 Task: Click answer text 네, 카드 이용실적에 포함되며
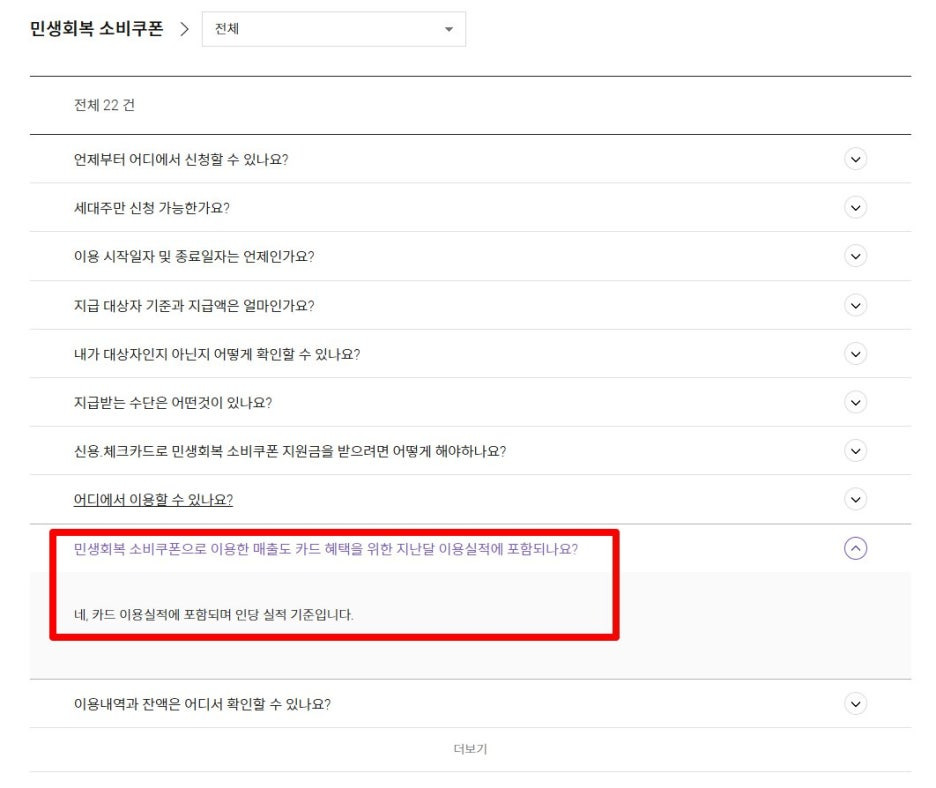pyautogui.click(x=214, y=614)
